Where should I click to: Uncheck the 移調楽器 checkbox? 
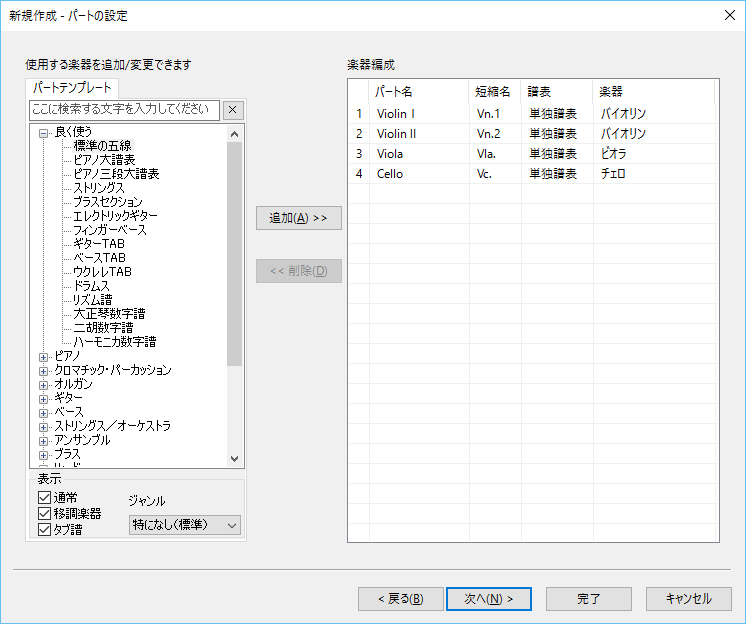pyautogui.click(x=44, y=514)
